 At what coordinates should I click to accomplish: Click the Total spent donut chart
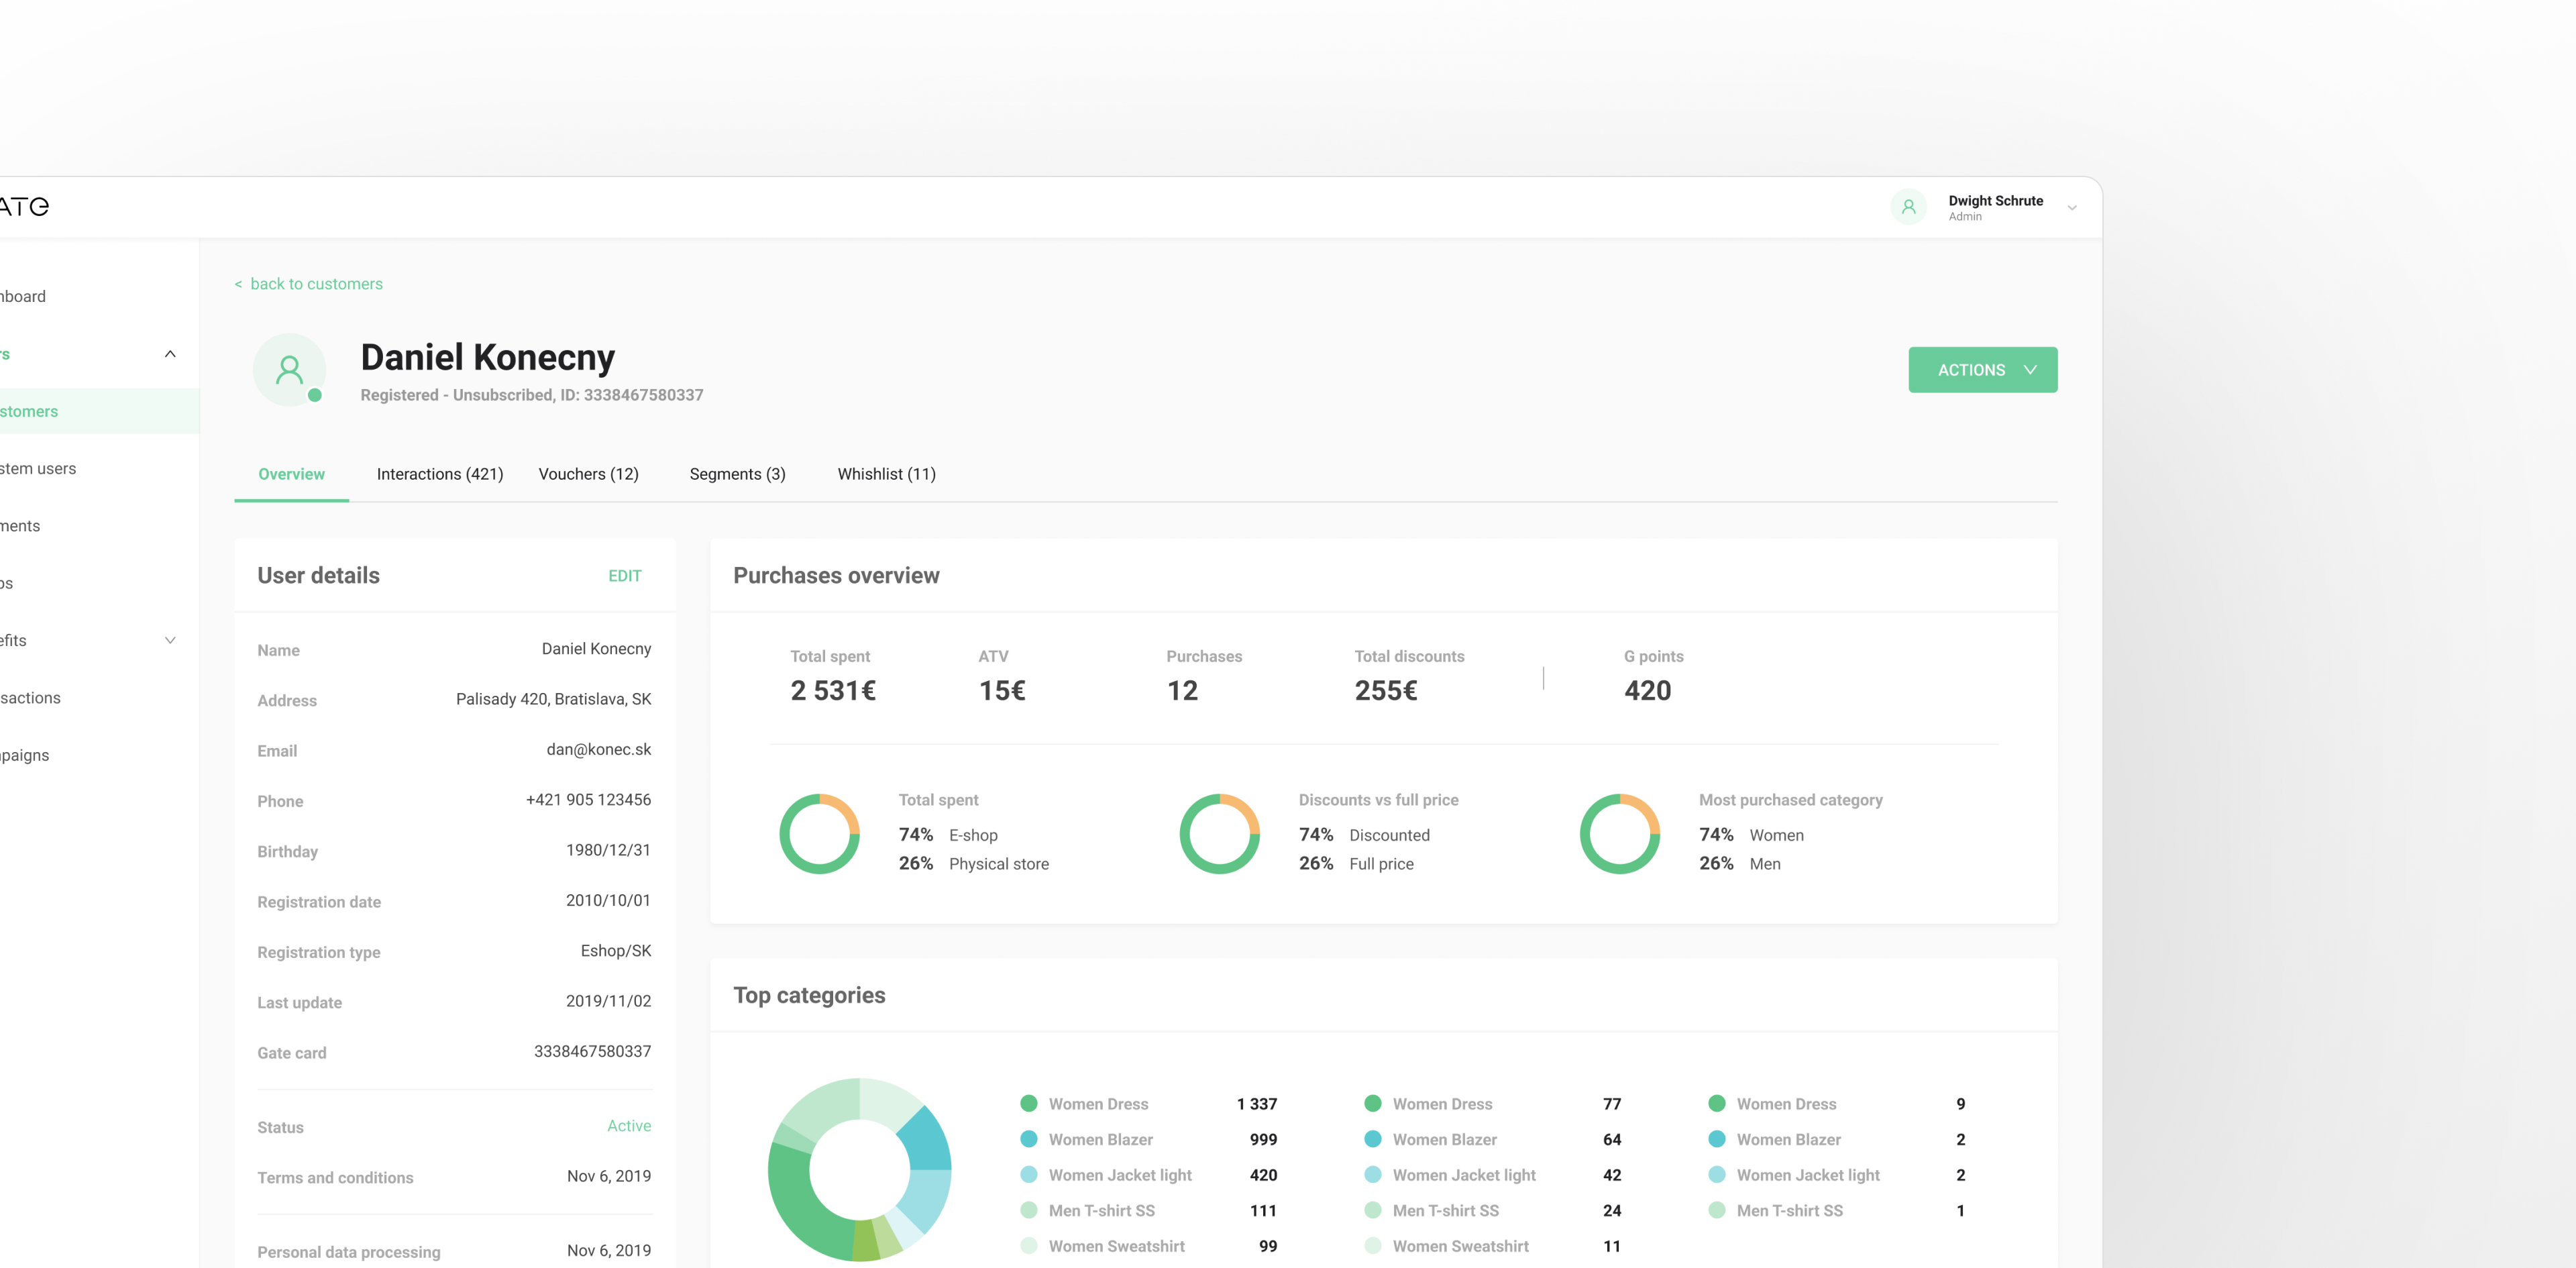coord(819,833)
